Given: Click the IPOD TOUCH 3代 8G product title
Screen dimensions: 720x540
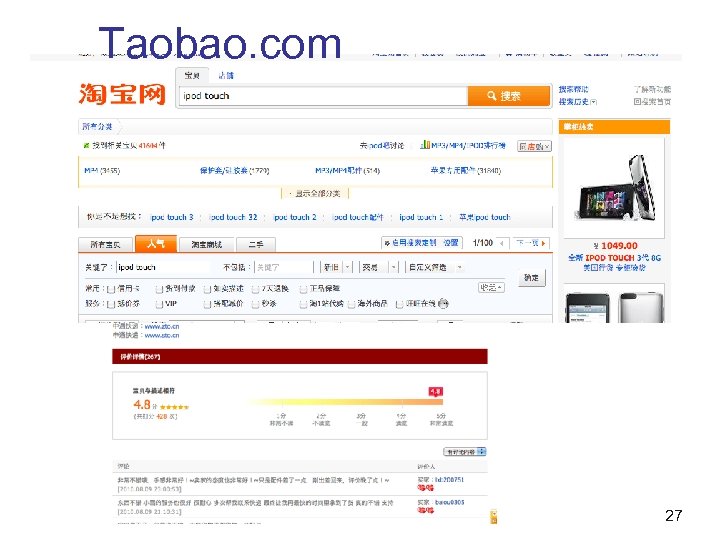Looking at the screenshot, I should pyautogui.click(x=614, y=258).
